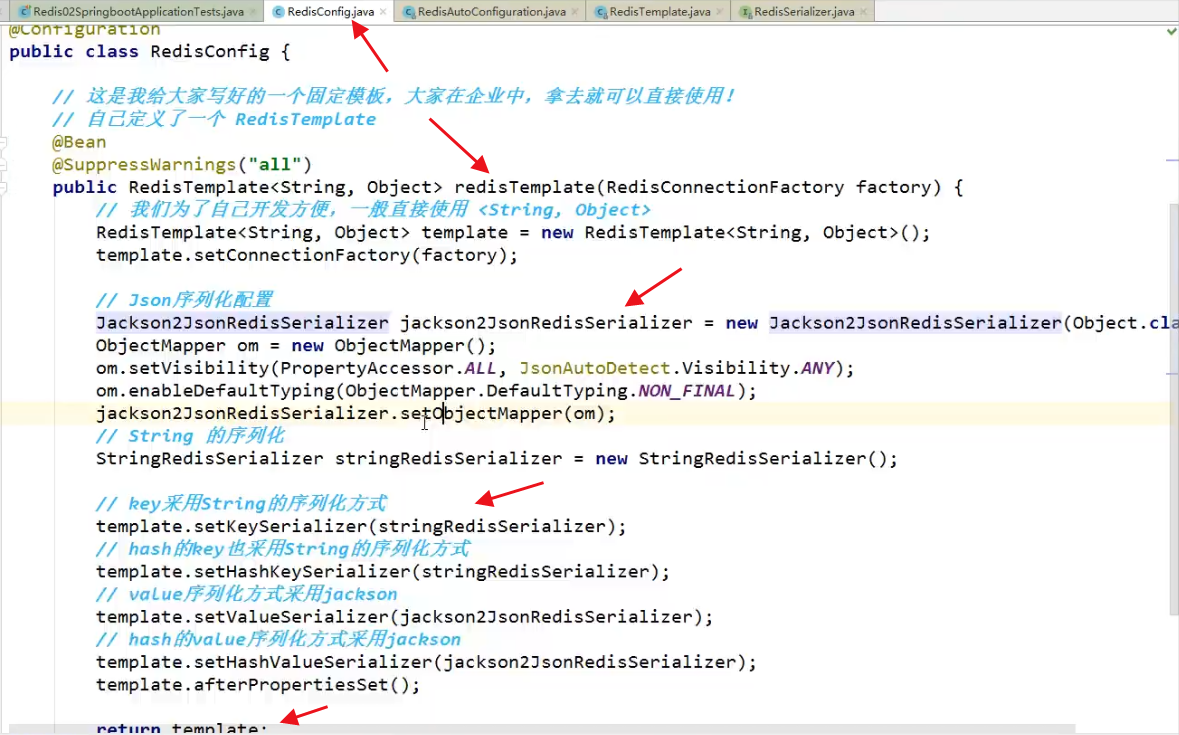Click the test class icon on Redis02SpringbootApplicationTests tab
This screenshot has height=735, width=1179.
(25, 11)
